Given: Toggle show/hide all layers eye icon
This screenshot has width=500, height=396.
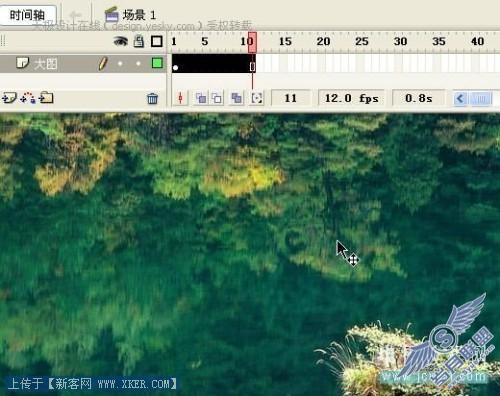Looking at the screenshot, I should [x=121, y=41].
